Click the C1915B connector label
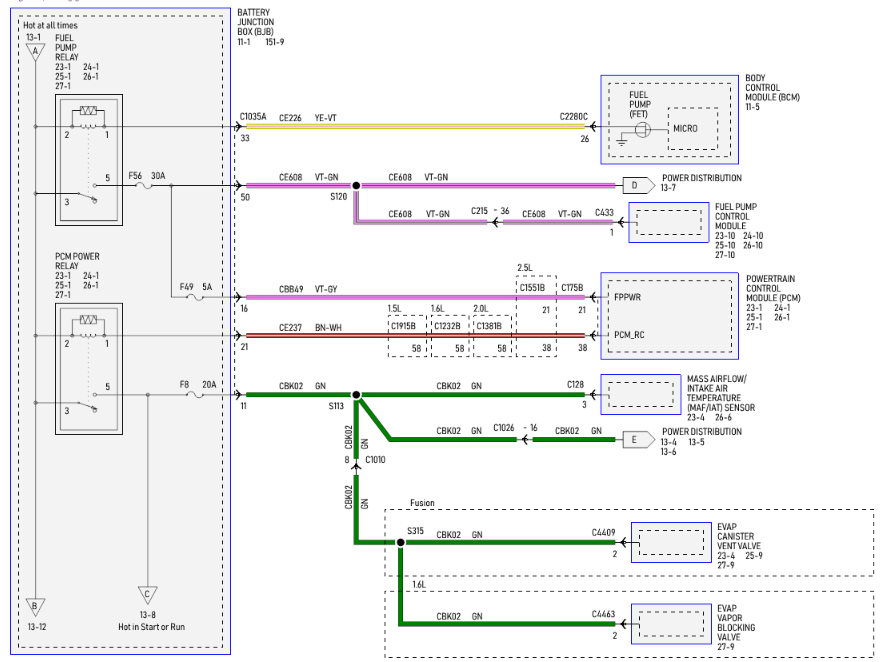 [x=403, y=326]
